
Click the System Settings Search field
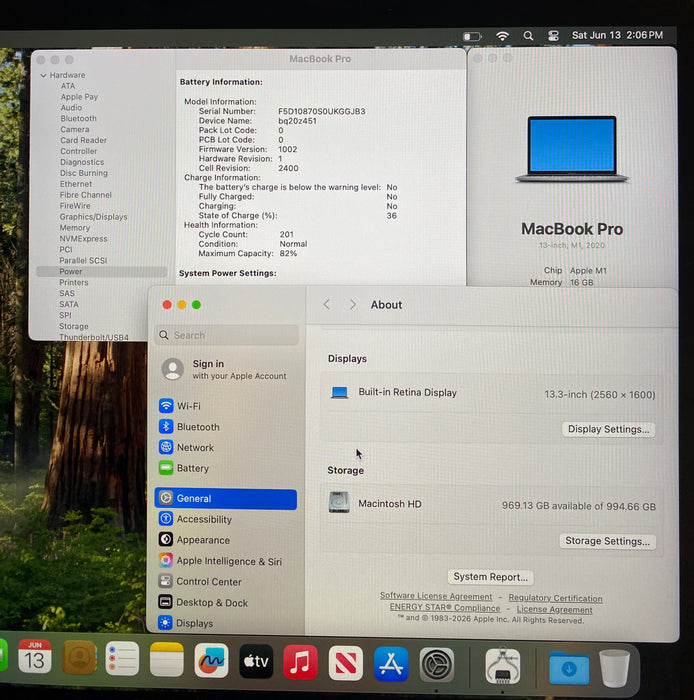pos(227,335)
